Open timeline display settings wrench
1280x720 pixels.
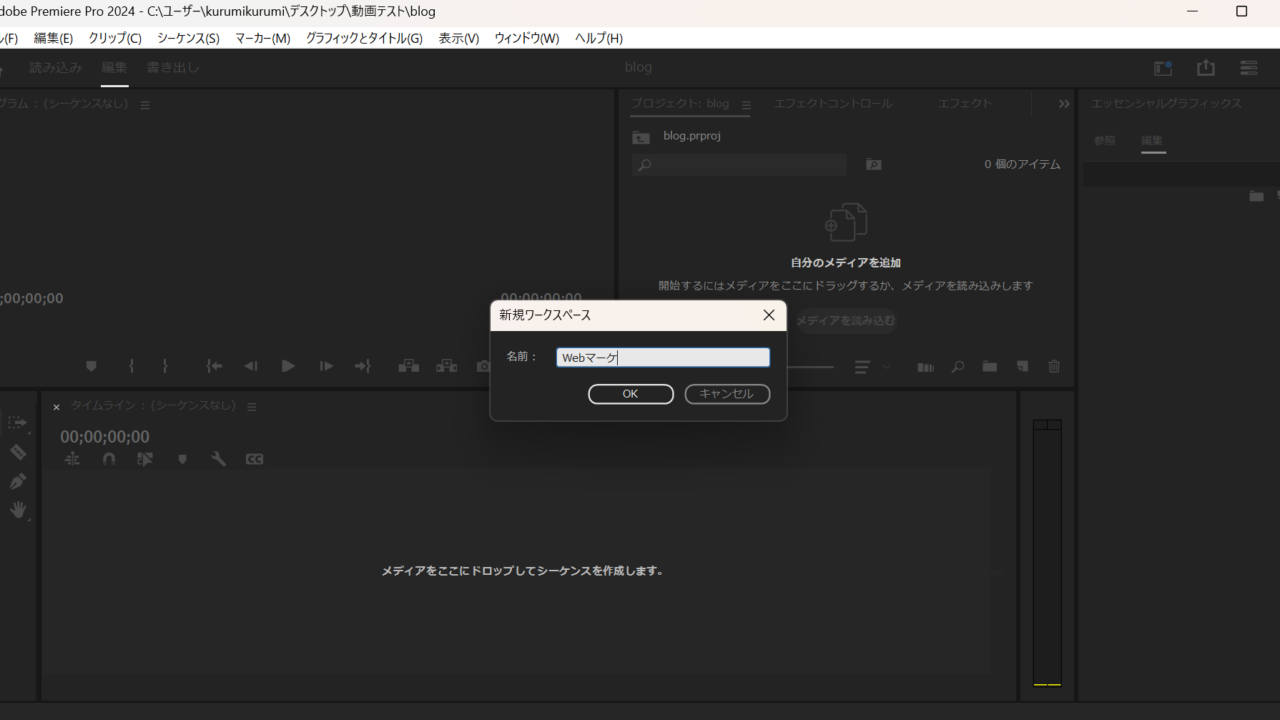(x=218, y=459)
